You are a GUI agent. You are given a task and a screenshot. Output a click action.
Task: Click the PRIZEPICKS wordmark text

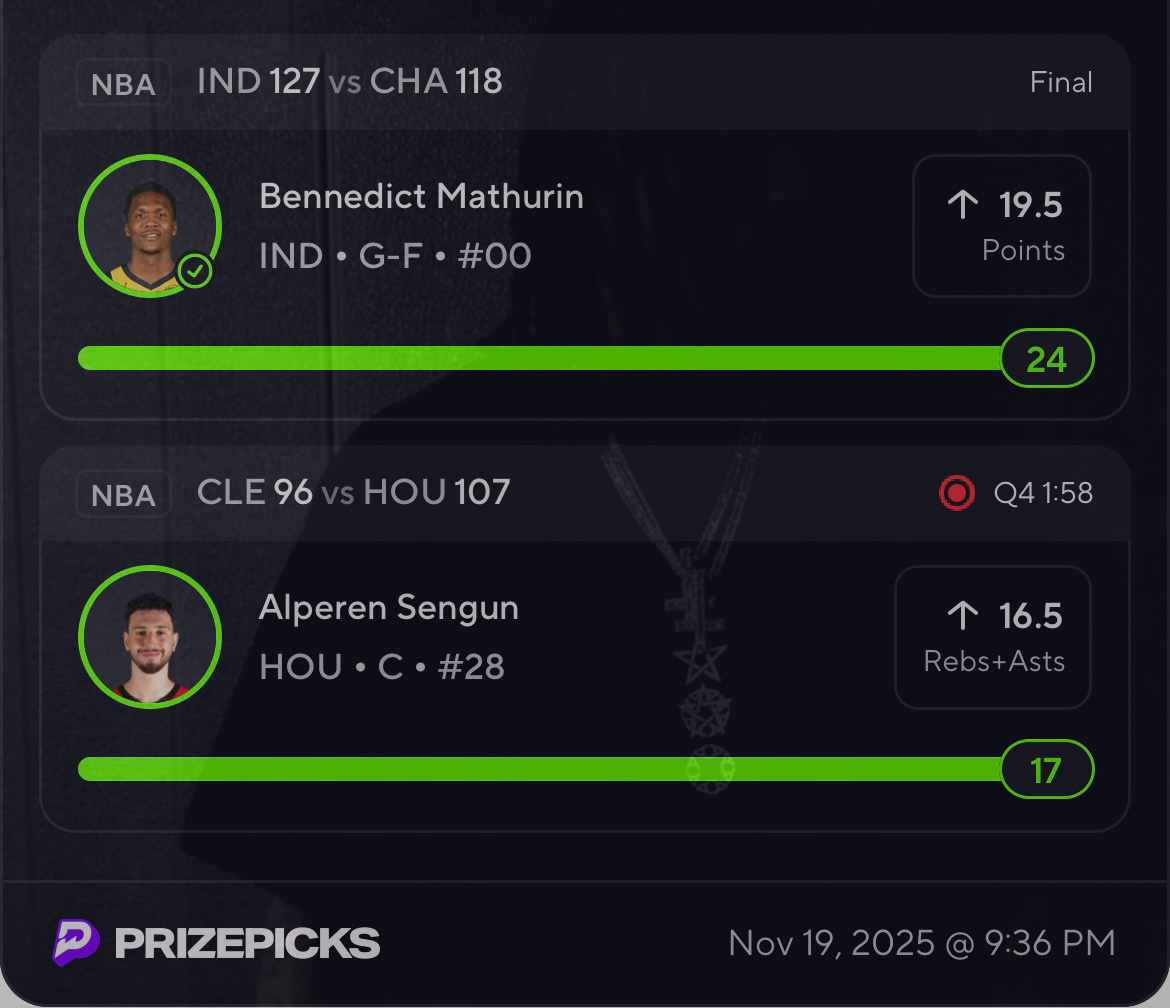247,943
